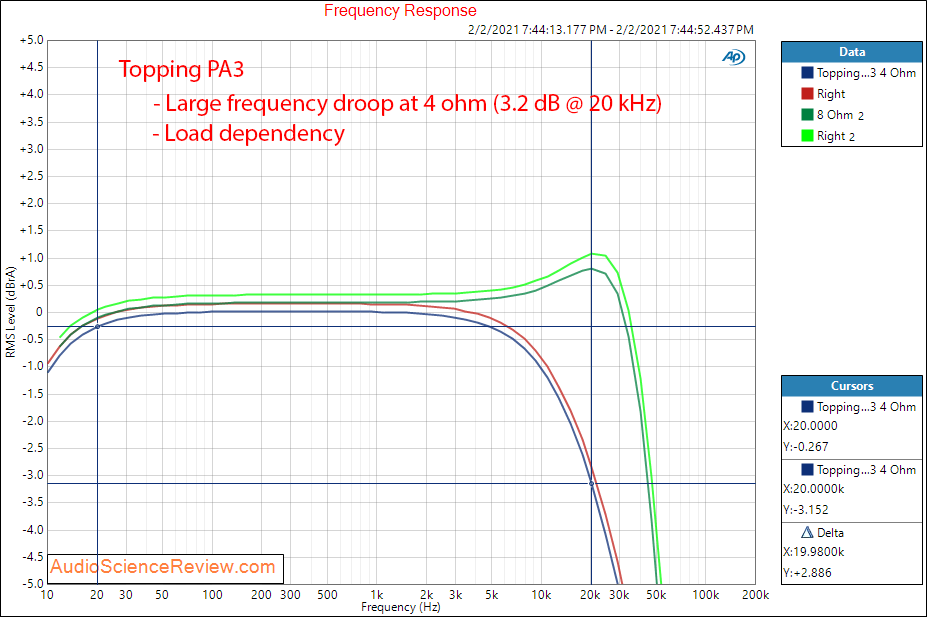927x617 pixels.
Task: Click the Audio Precision AP logo icon
Action: click(733, 57)
